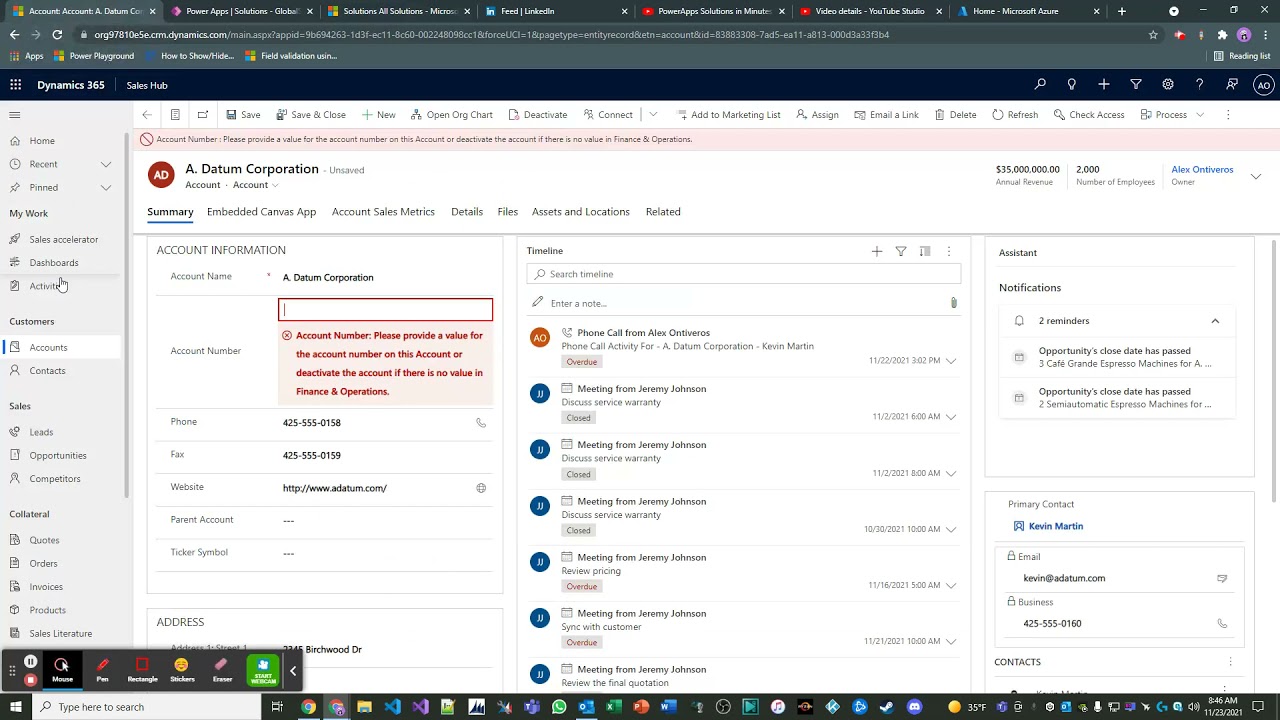Open website using the globe icon
1280x720 pixels.
pos(481,488)
